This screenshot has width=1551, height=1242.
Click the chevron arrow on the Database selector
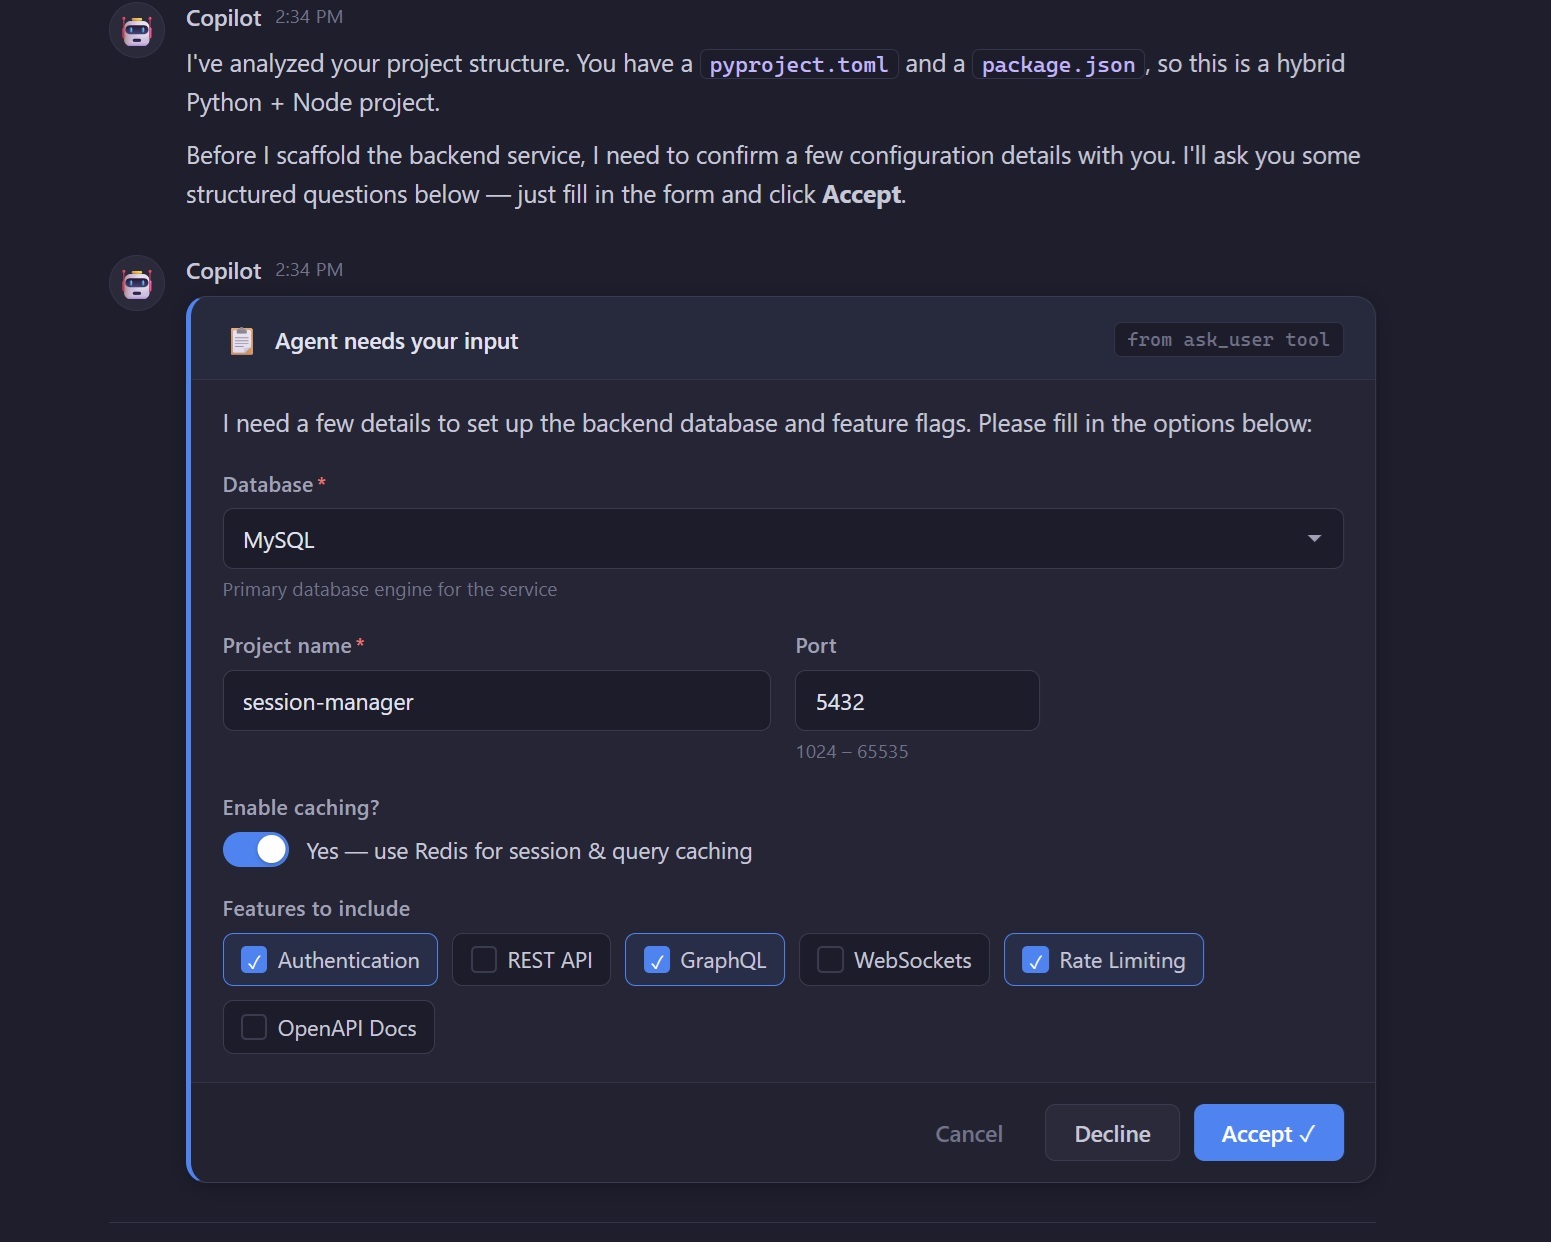1313,538
